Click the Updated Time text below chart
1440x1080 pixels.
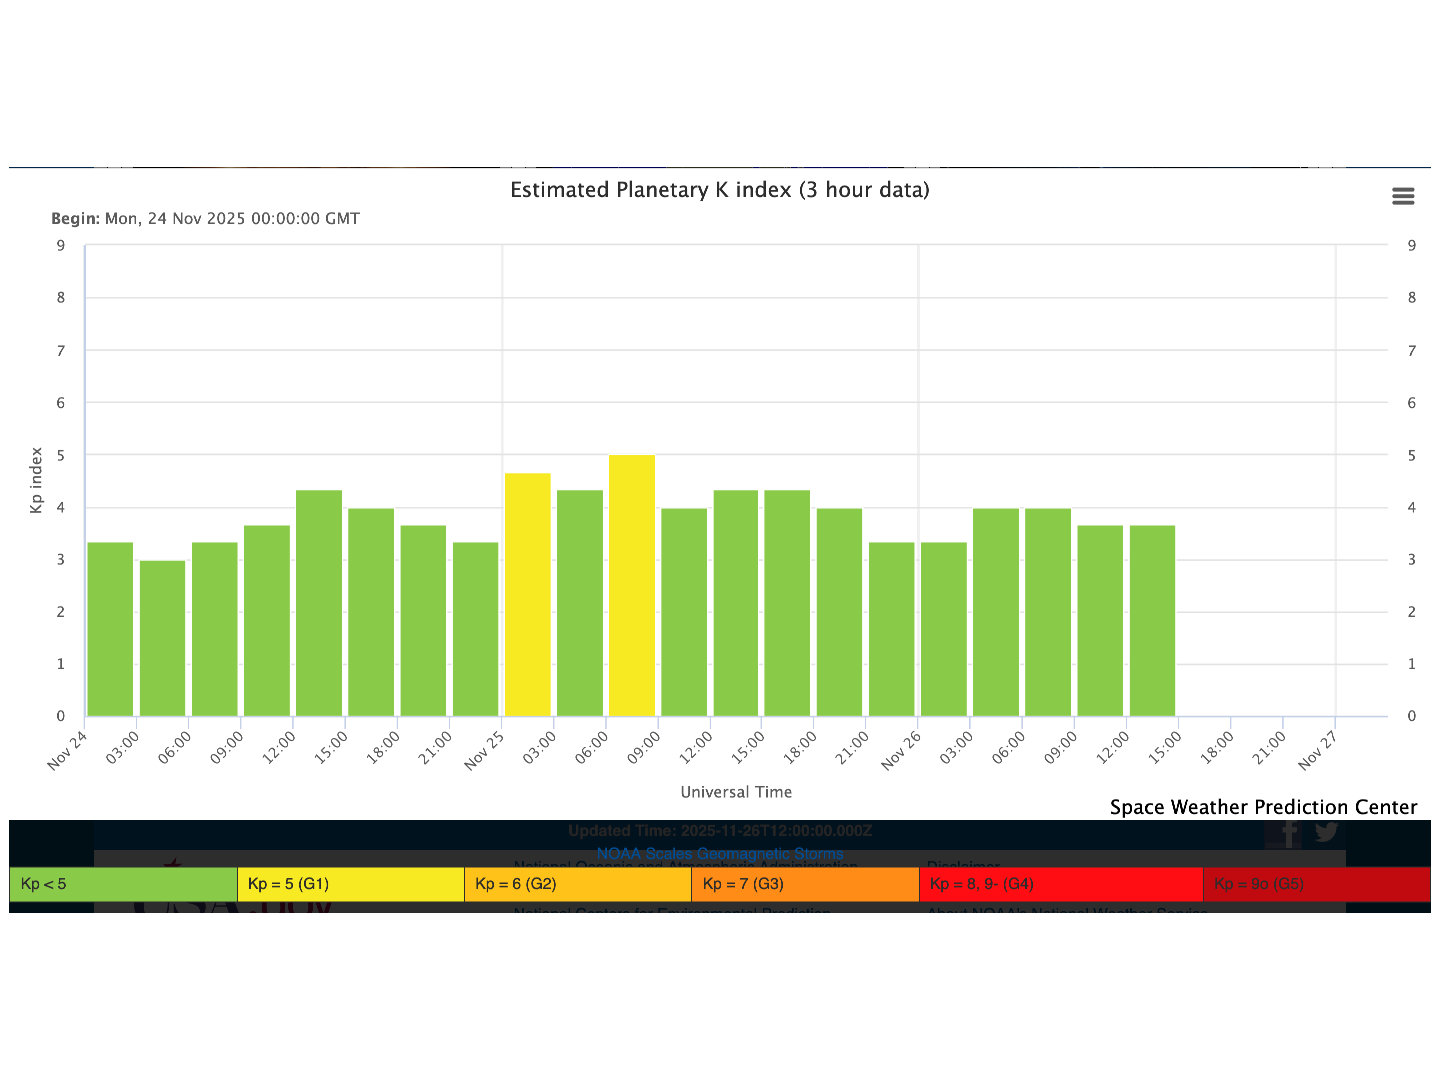click(719, 831)
